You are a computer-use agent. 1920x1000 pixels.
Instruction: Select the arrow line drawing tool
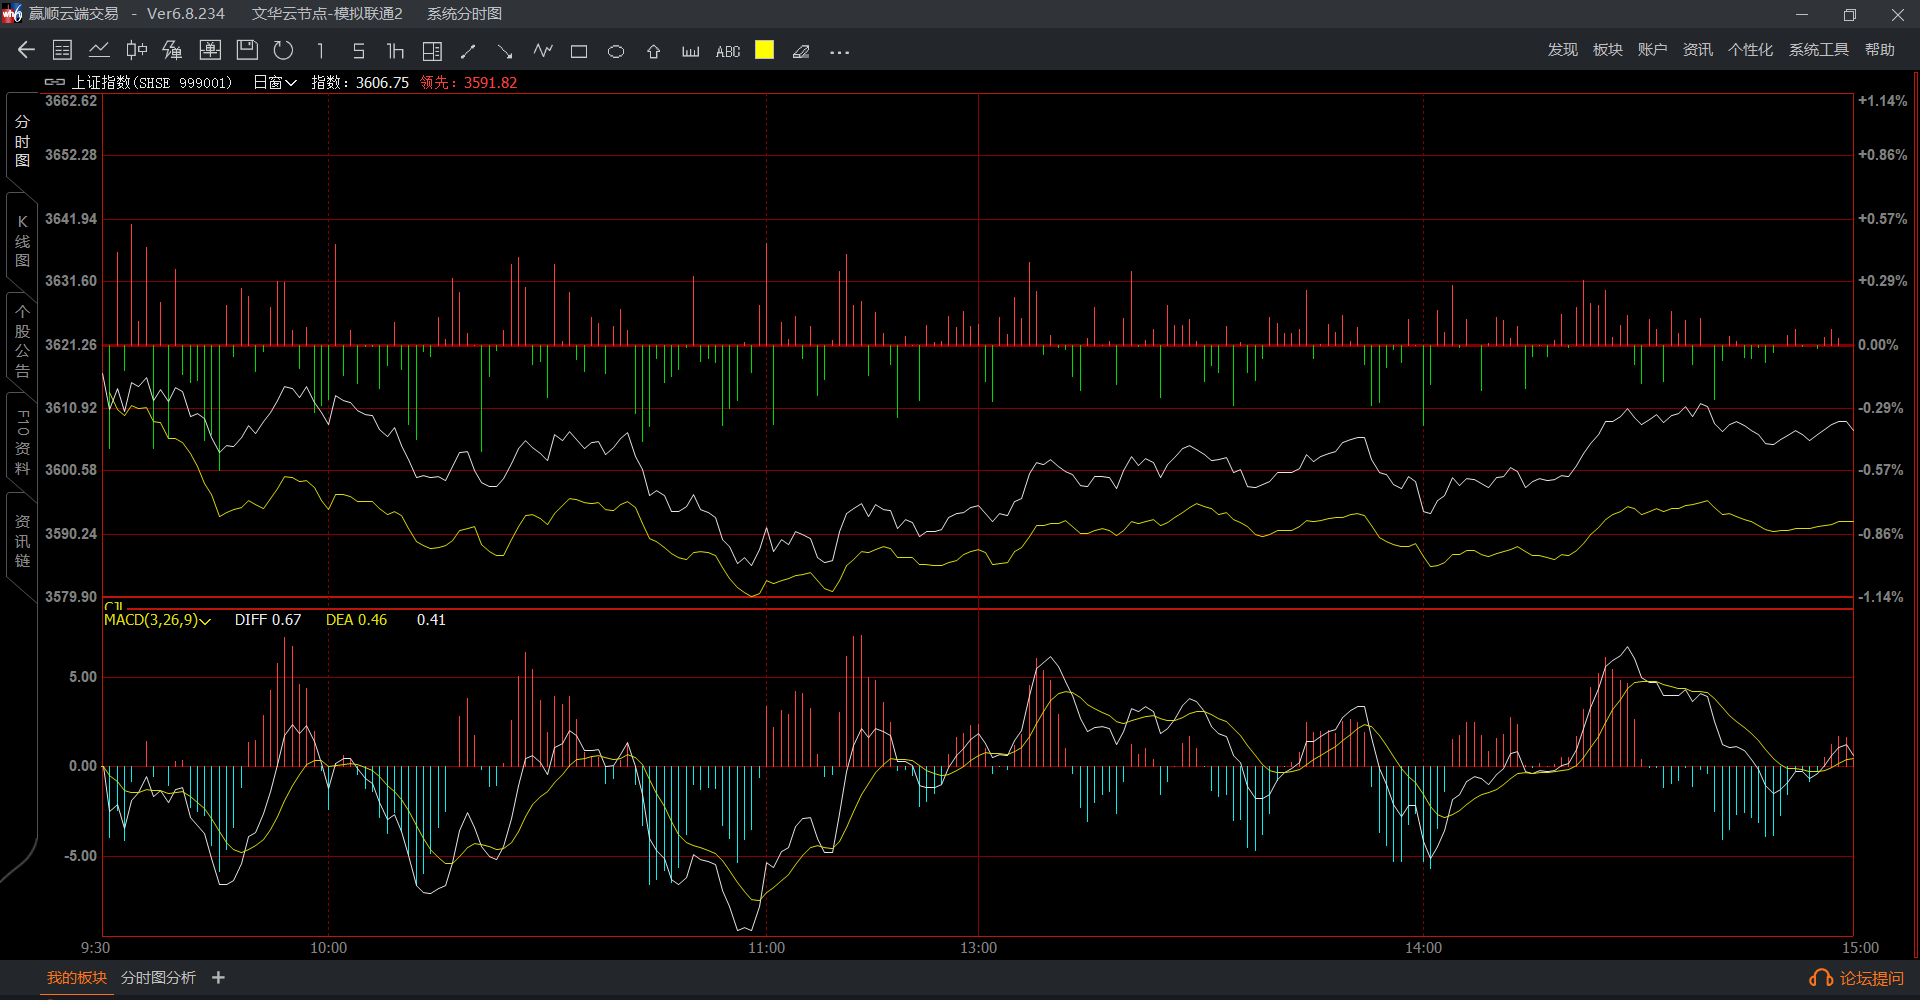[505, 51]
